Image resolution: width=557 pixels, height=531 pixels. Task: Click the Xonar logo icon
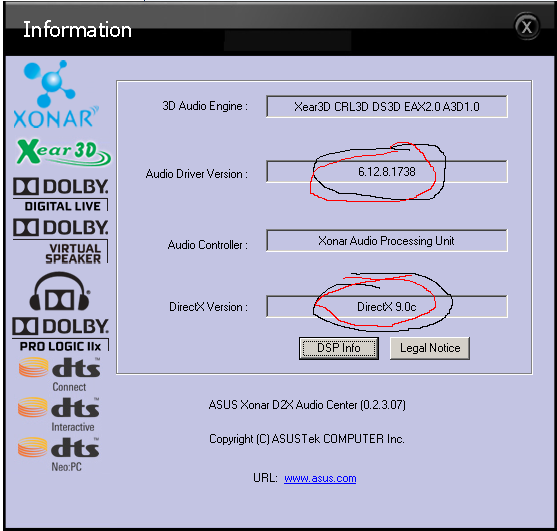[x=56, y=94]
